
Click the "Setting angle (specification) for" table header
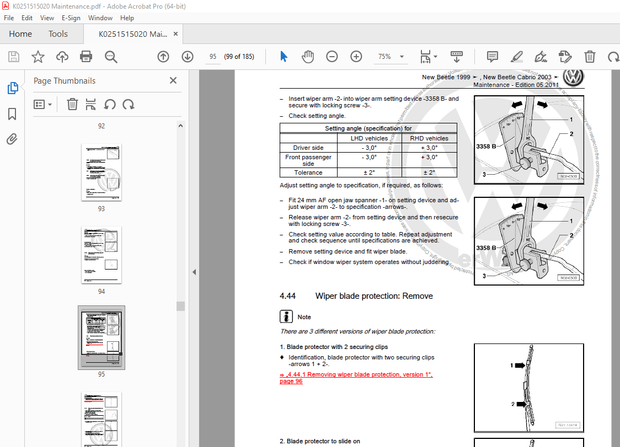click(368, 128)
